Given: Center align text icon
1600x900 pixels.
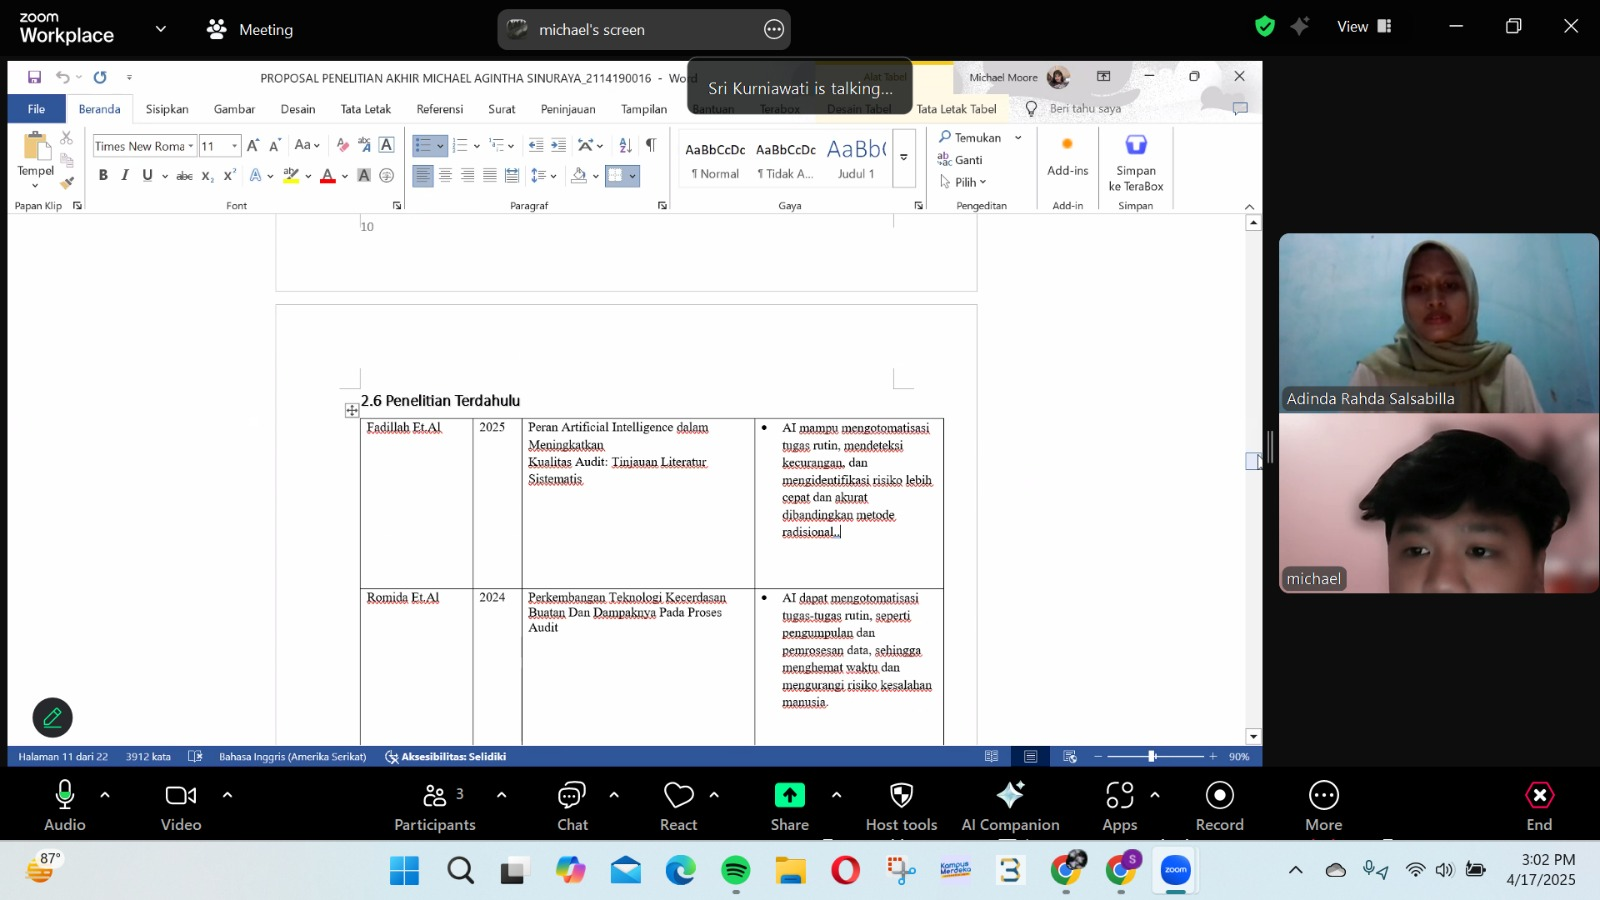Looking at the screenshot, I should pos(446,175).
